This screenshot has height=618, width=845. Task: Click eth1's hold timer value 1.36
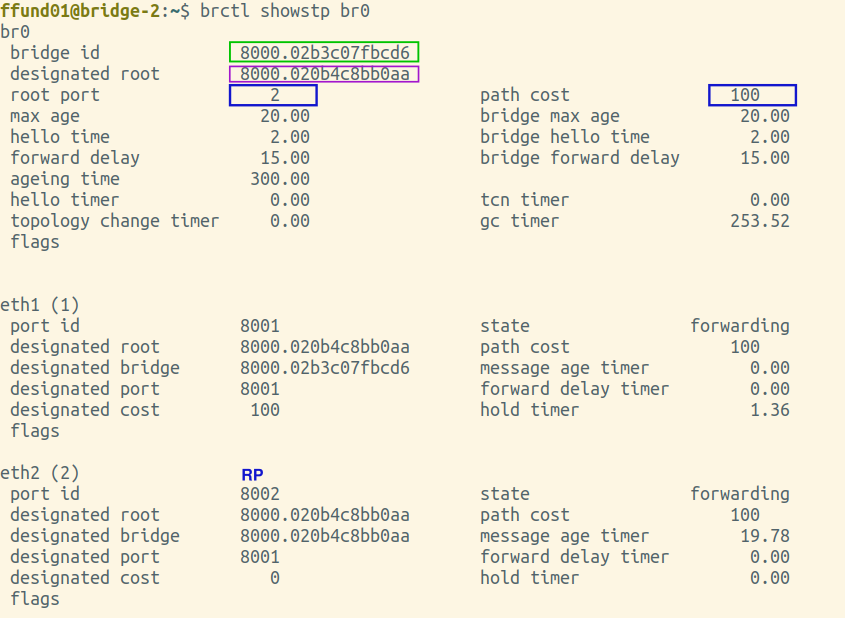[x=770, y=410]
